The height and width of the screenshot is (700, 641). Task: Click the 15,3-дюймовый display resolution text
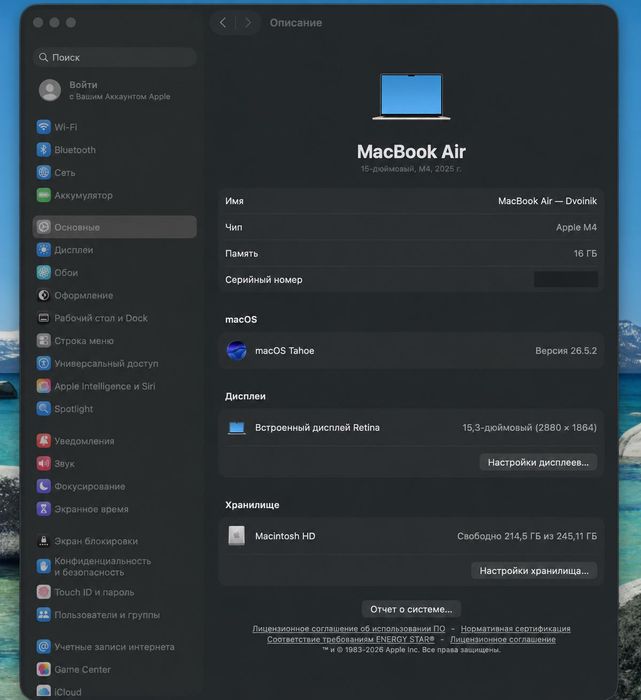pyautogui.click(x=529, y=428)
